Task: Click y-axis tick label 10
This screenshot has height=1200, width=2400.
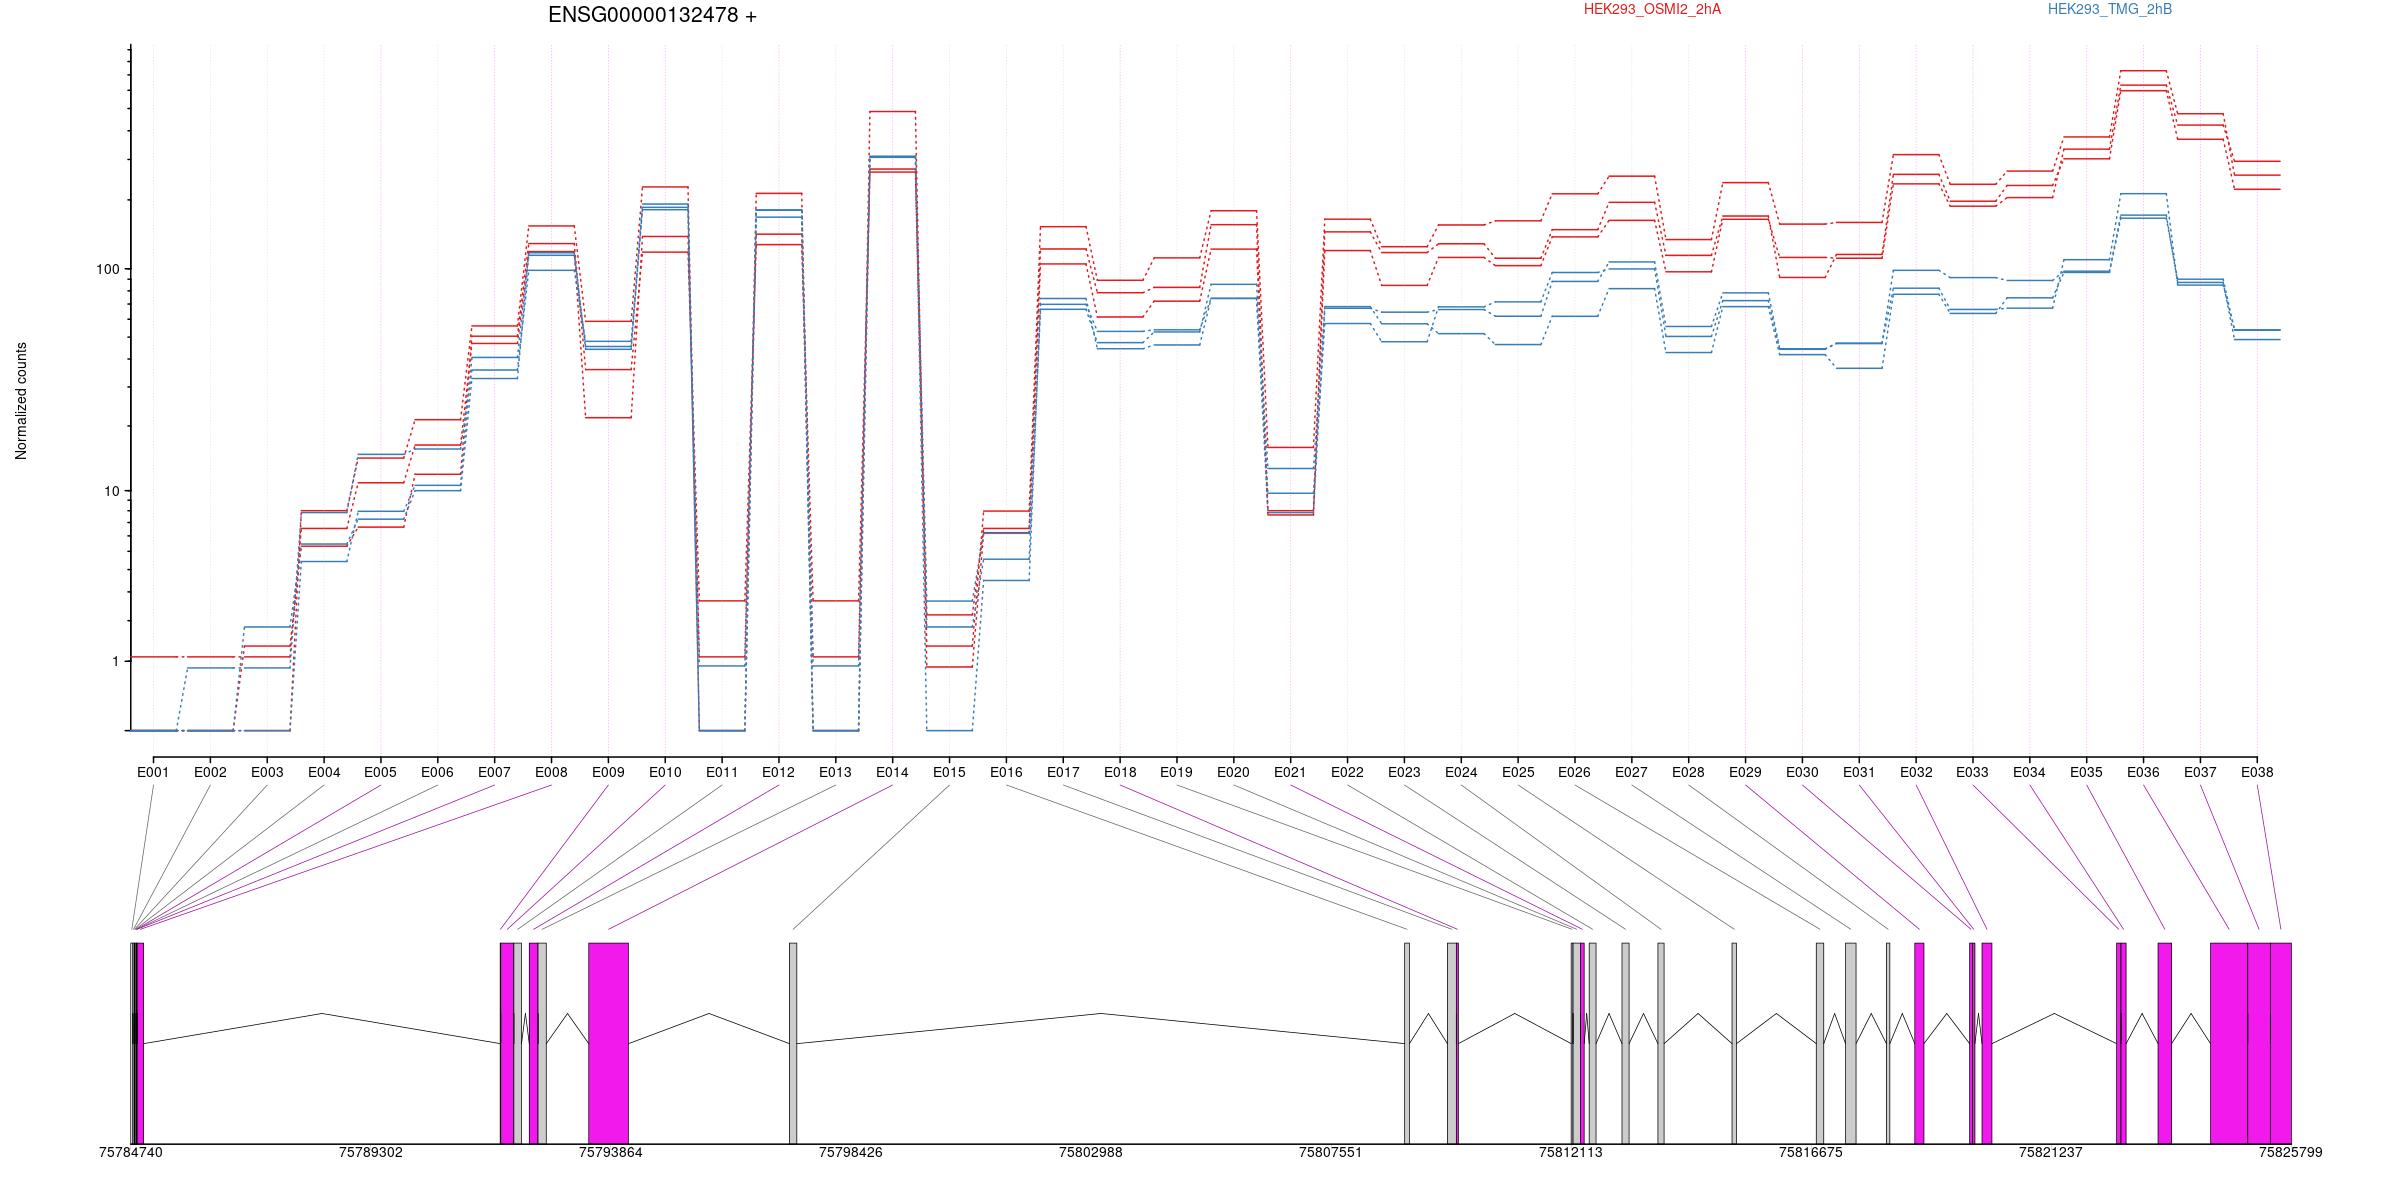Action: pyautogui.click(x=111, y=491)
